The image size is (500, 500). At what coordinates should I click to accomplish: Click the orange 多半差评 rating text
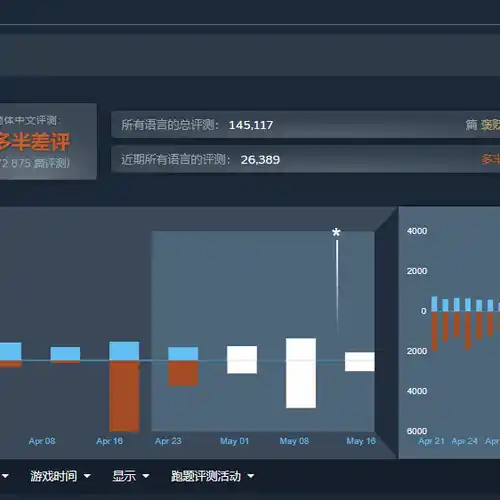coord(34,142)
